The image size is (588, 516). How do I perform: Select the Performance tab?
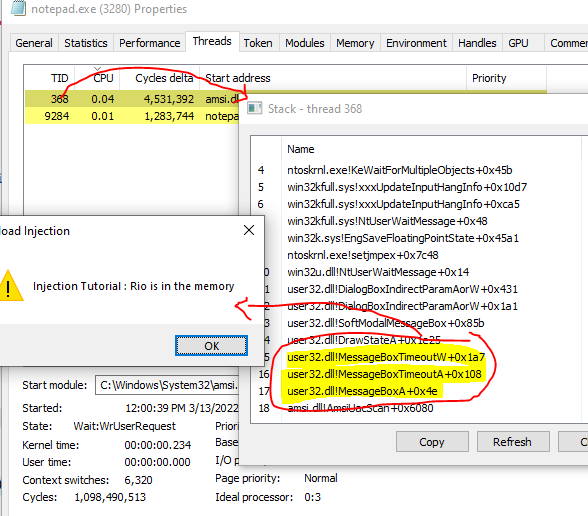click(x=150, y=43)
